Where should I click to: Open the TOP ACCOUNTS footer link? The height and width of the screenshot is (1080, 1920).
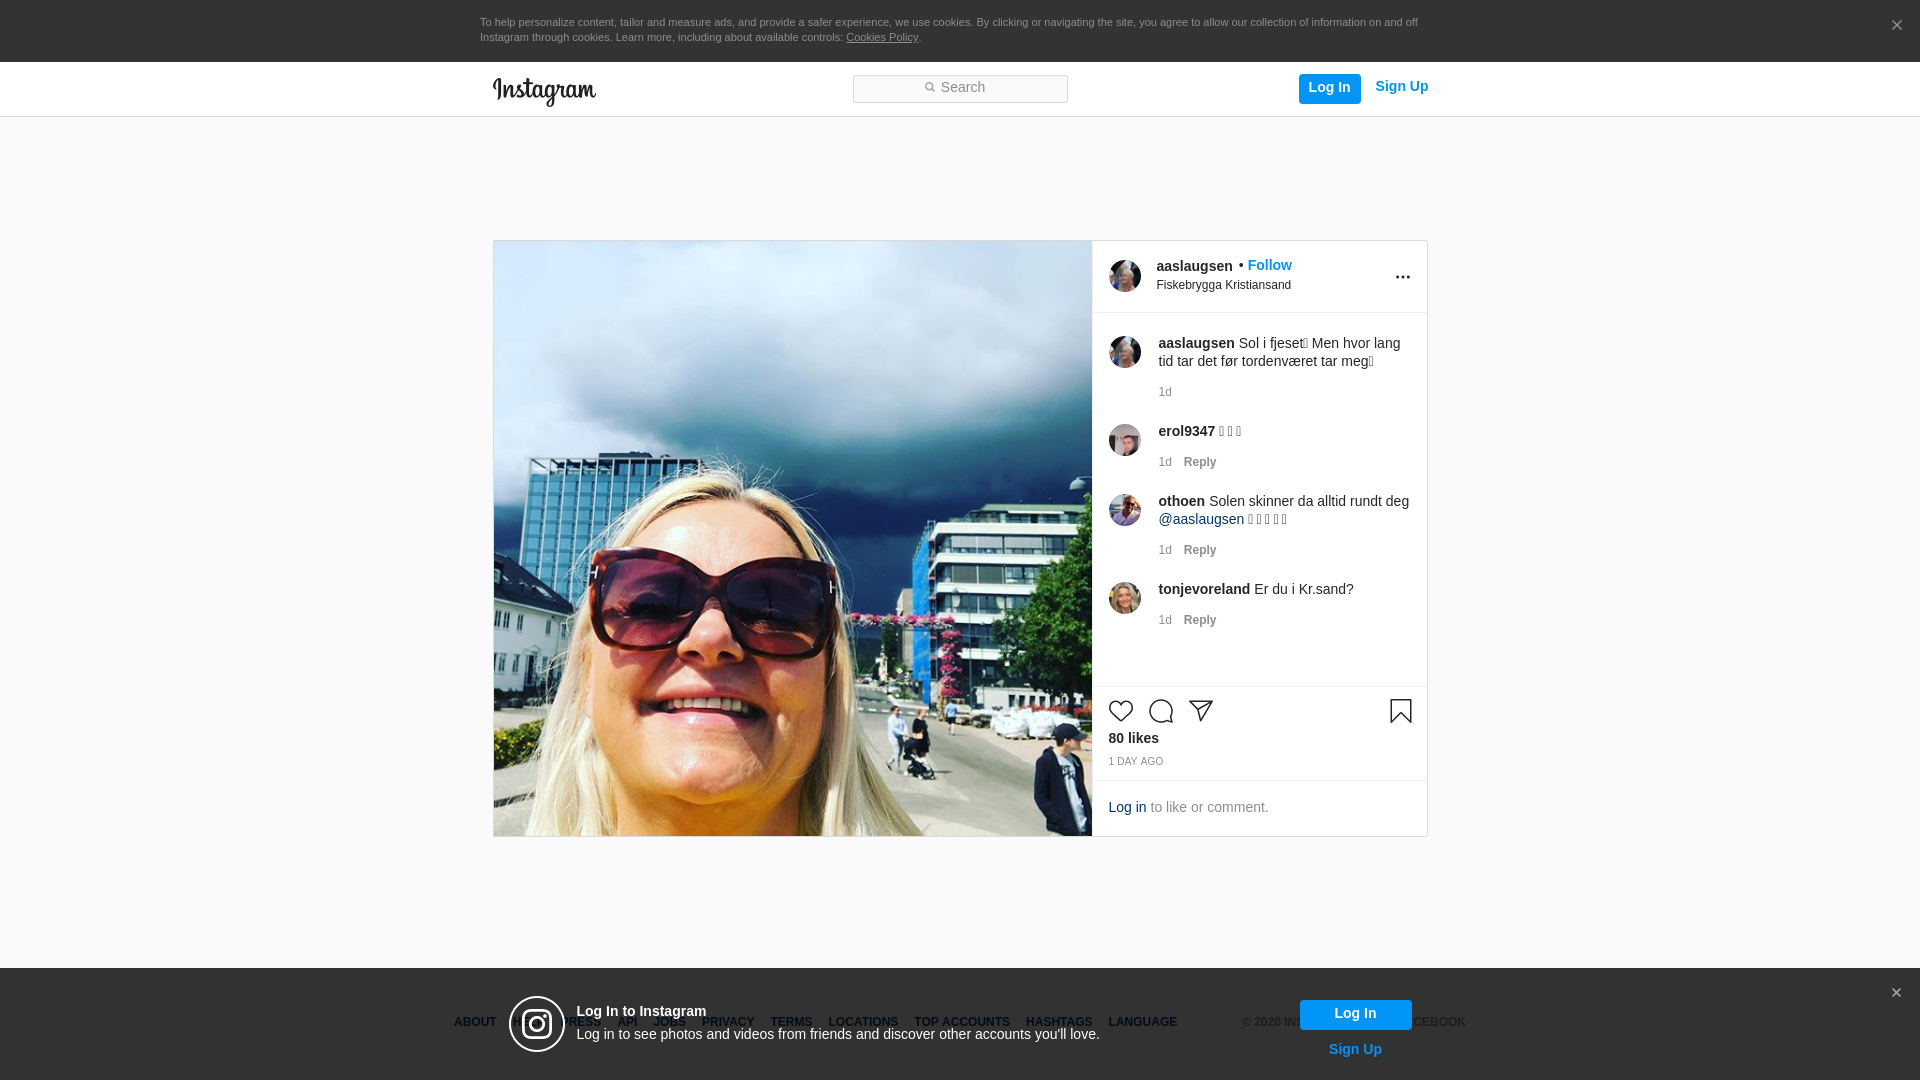[961, 1022]
